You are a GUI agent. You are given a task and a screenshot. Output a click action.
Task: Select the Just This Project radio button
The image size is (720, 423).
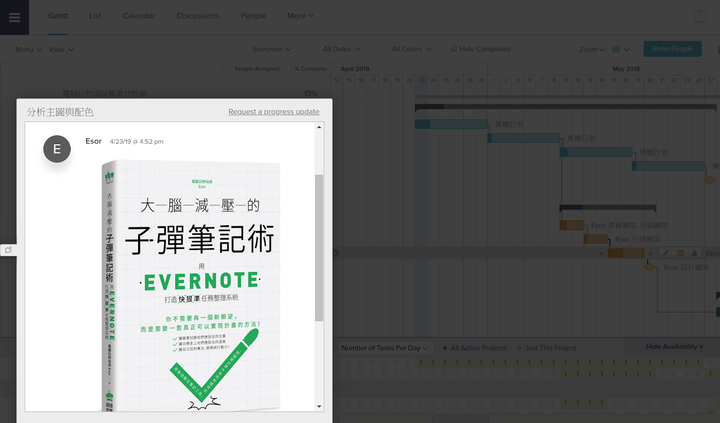(519, 348)
